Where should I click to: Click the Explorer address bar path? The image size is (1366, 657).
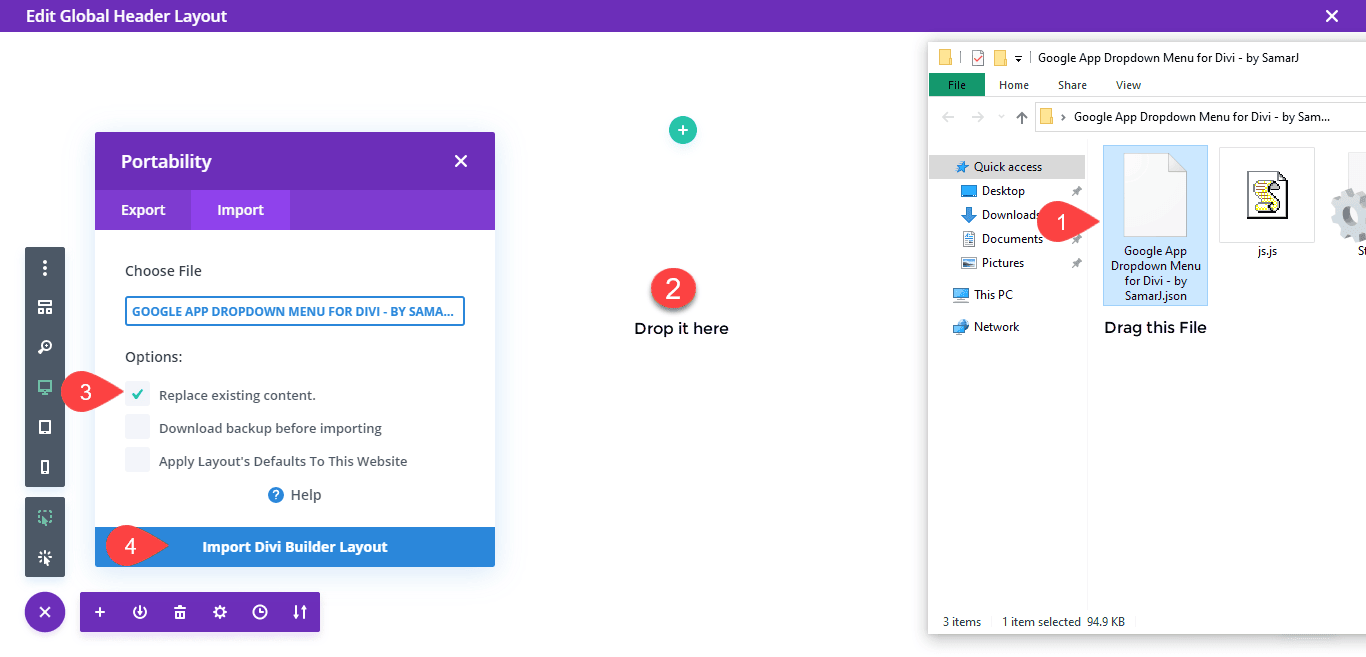pos(1201,117)
